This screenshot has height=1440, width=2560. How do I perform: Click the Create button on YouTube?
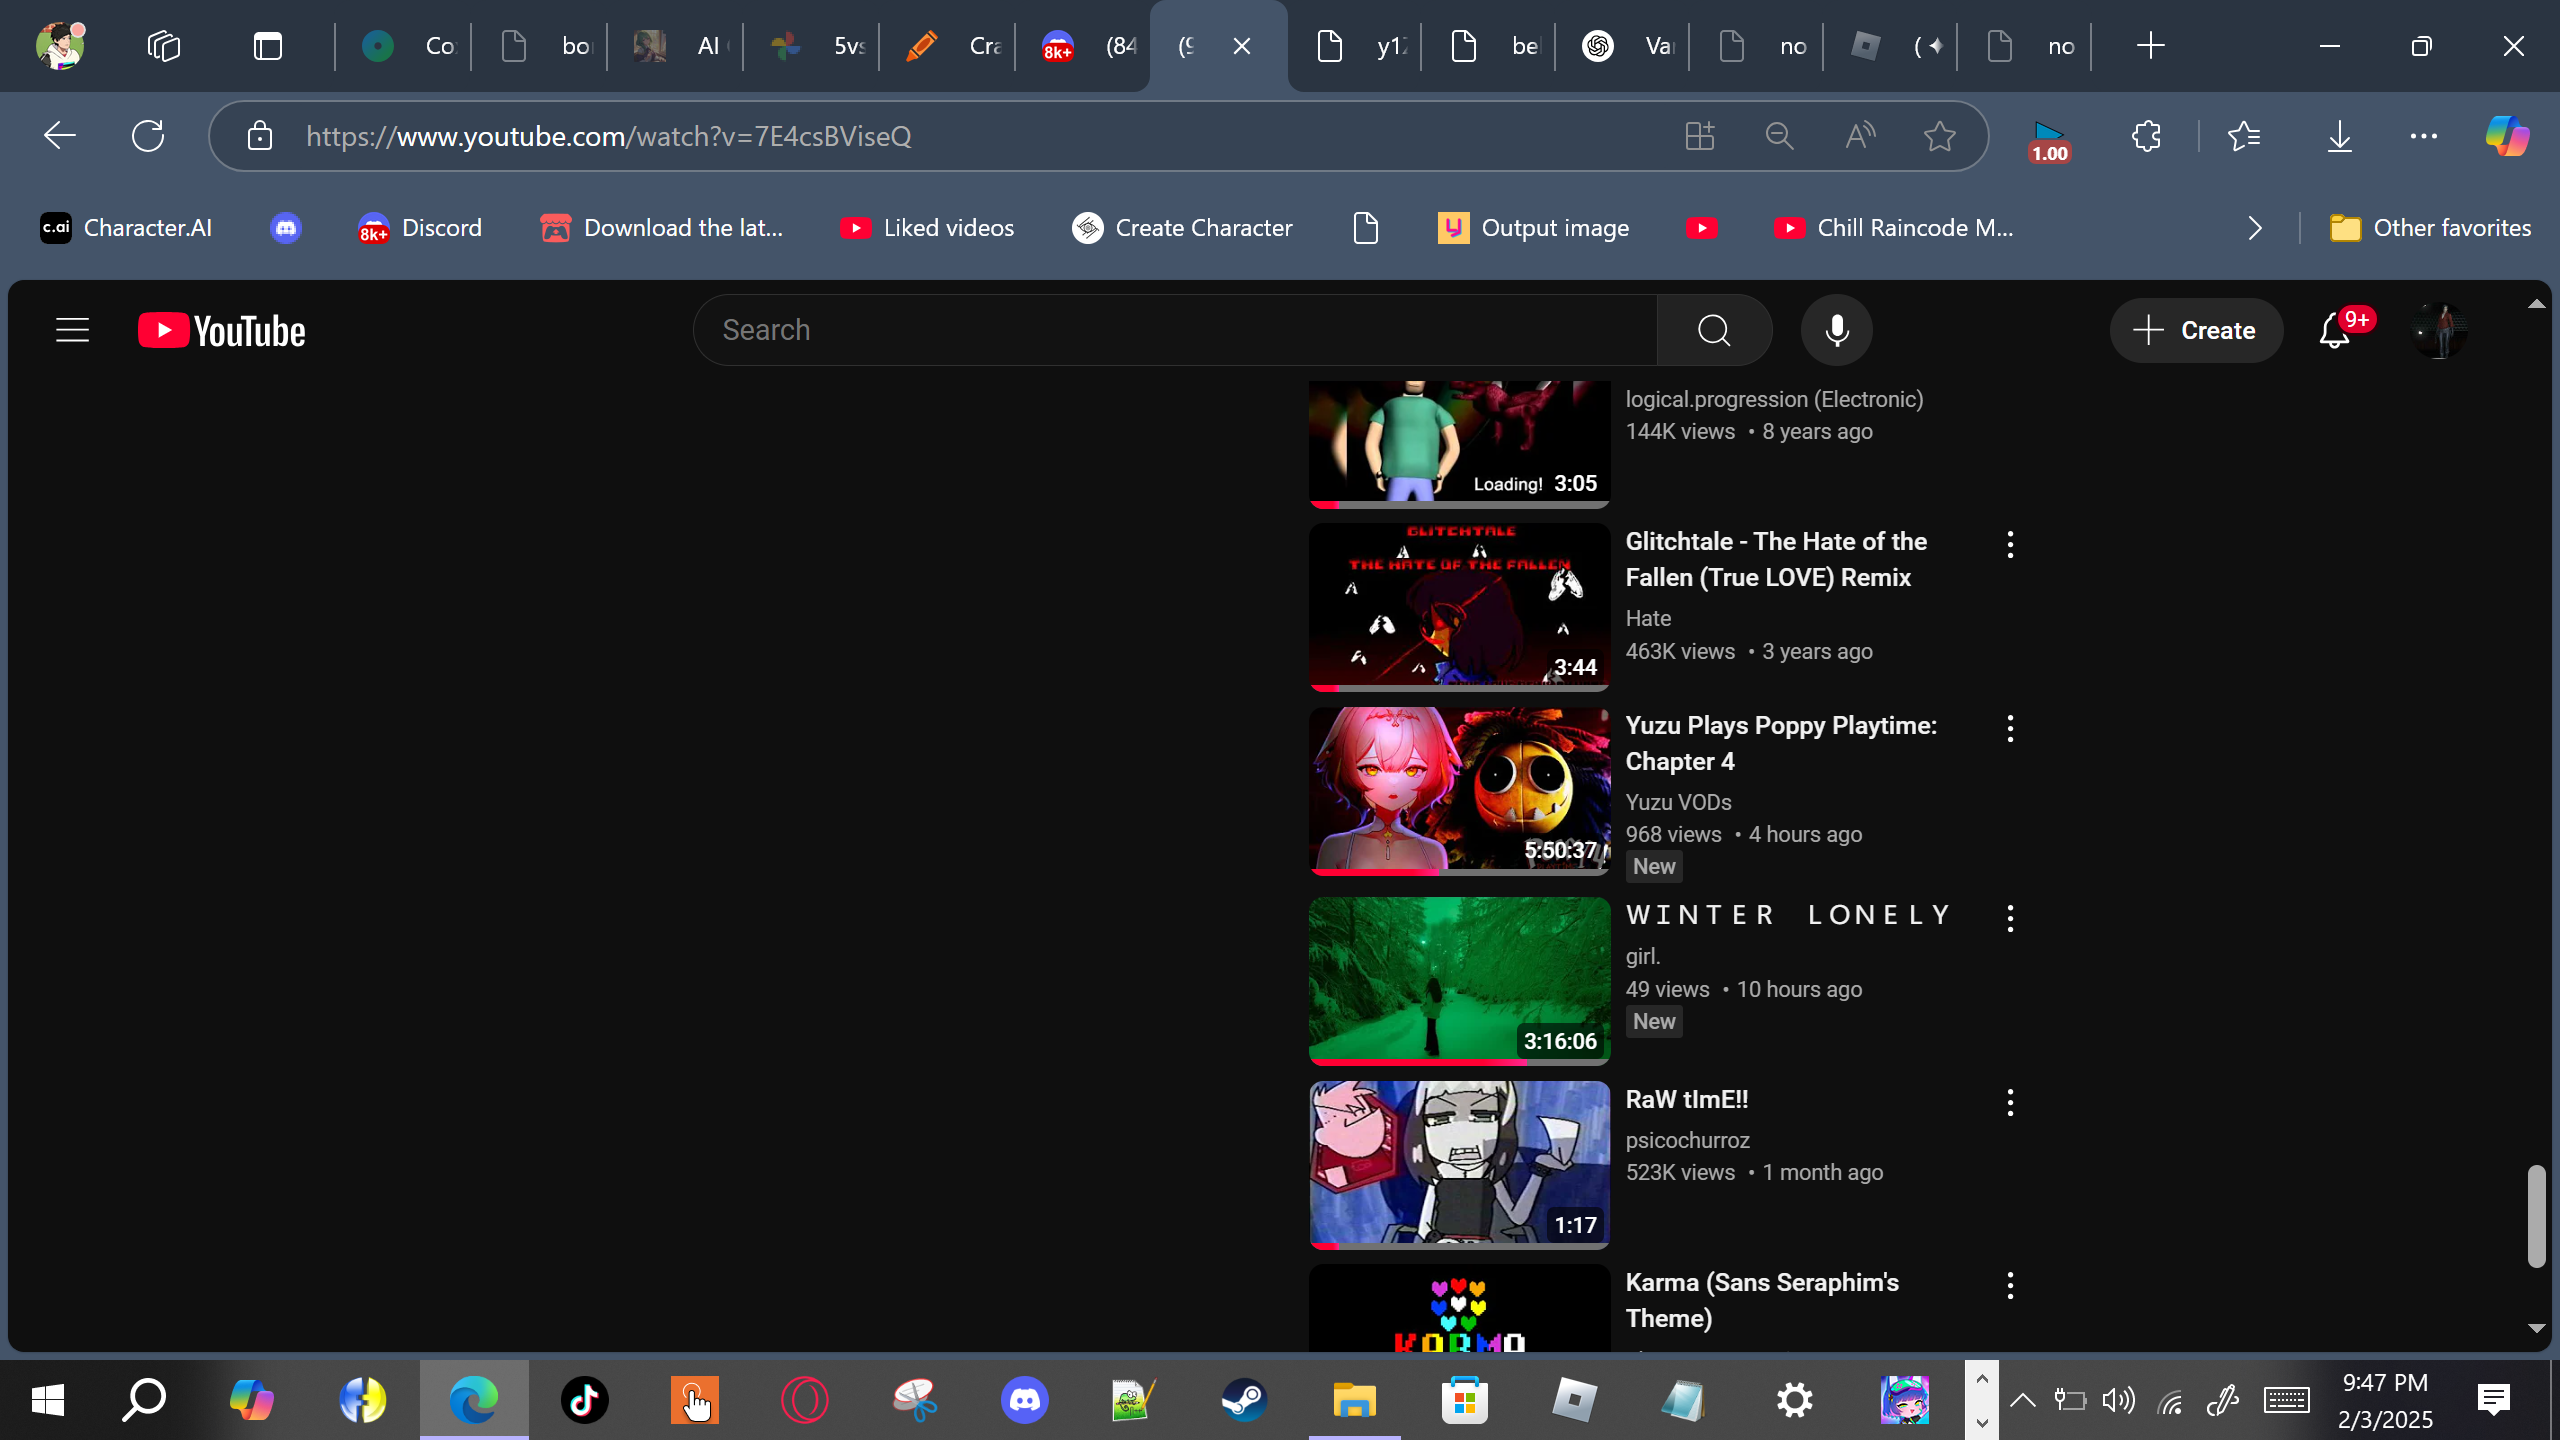coord(2196,331)
